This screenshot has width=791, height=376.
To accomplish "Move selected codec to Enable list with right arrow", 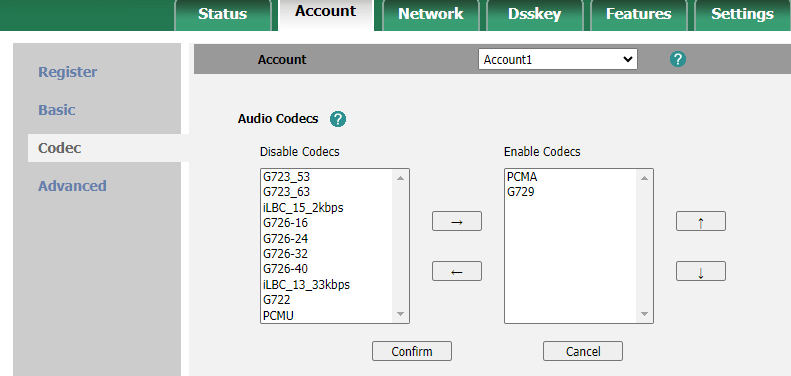I will point(457,221).
